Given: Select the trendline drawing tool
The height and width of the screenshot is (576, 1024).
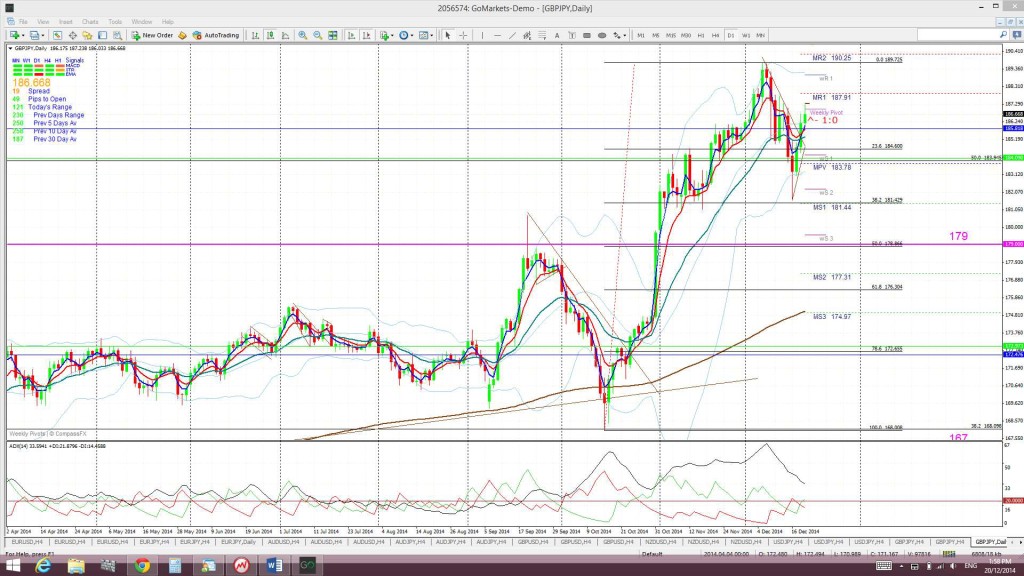Looking at the screenshot, I should coord(513,35).
